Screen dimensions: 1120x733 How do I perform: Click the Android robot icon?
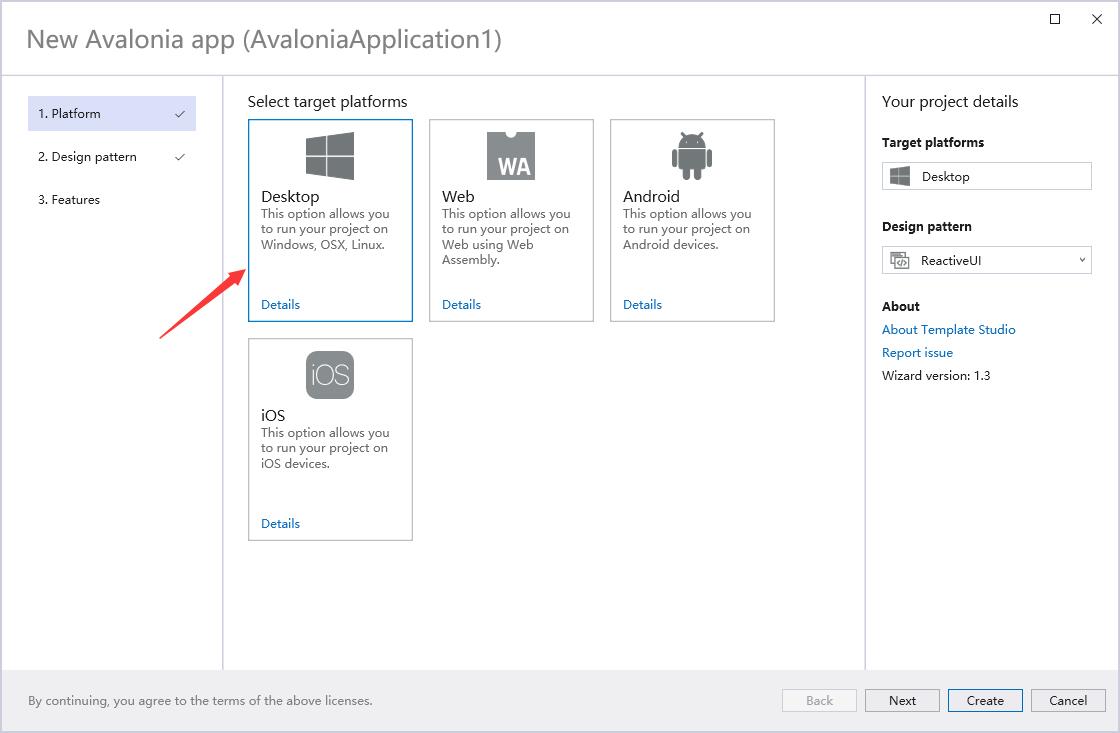pyautogui.click(x=691, y=156)
